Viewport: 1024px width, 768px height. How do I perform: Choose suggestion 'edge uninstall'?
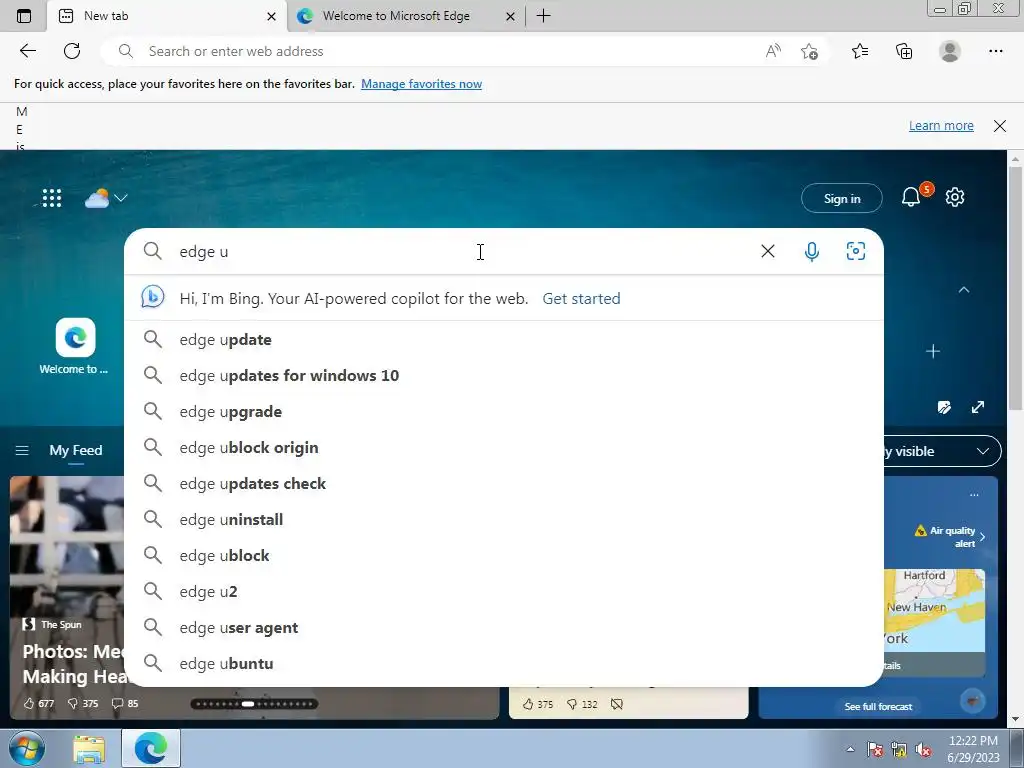(504, 519)
